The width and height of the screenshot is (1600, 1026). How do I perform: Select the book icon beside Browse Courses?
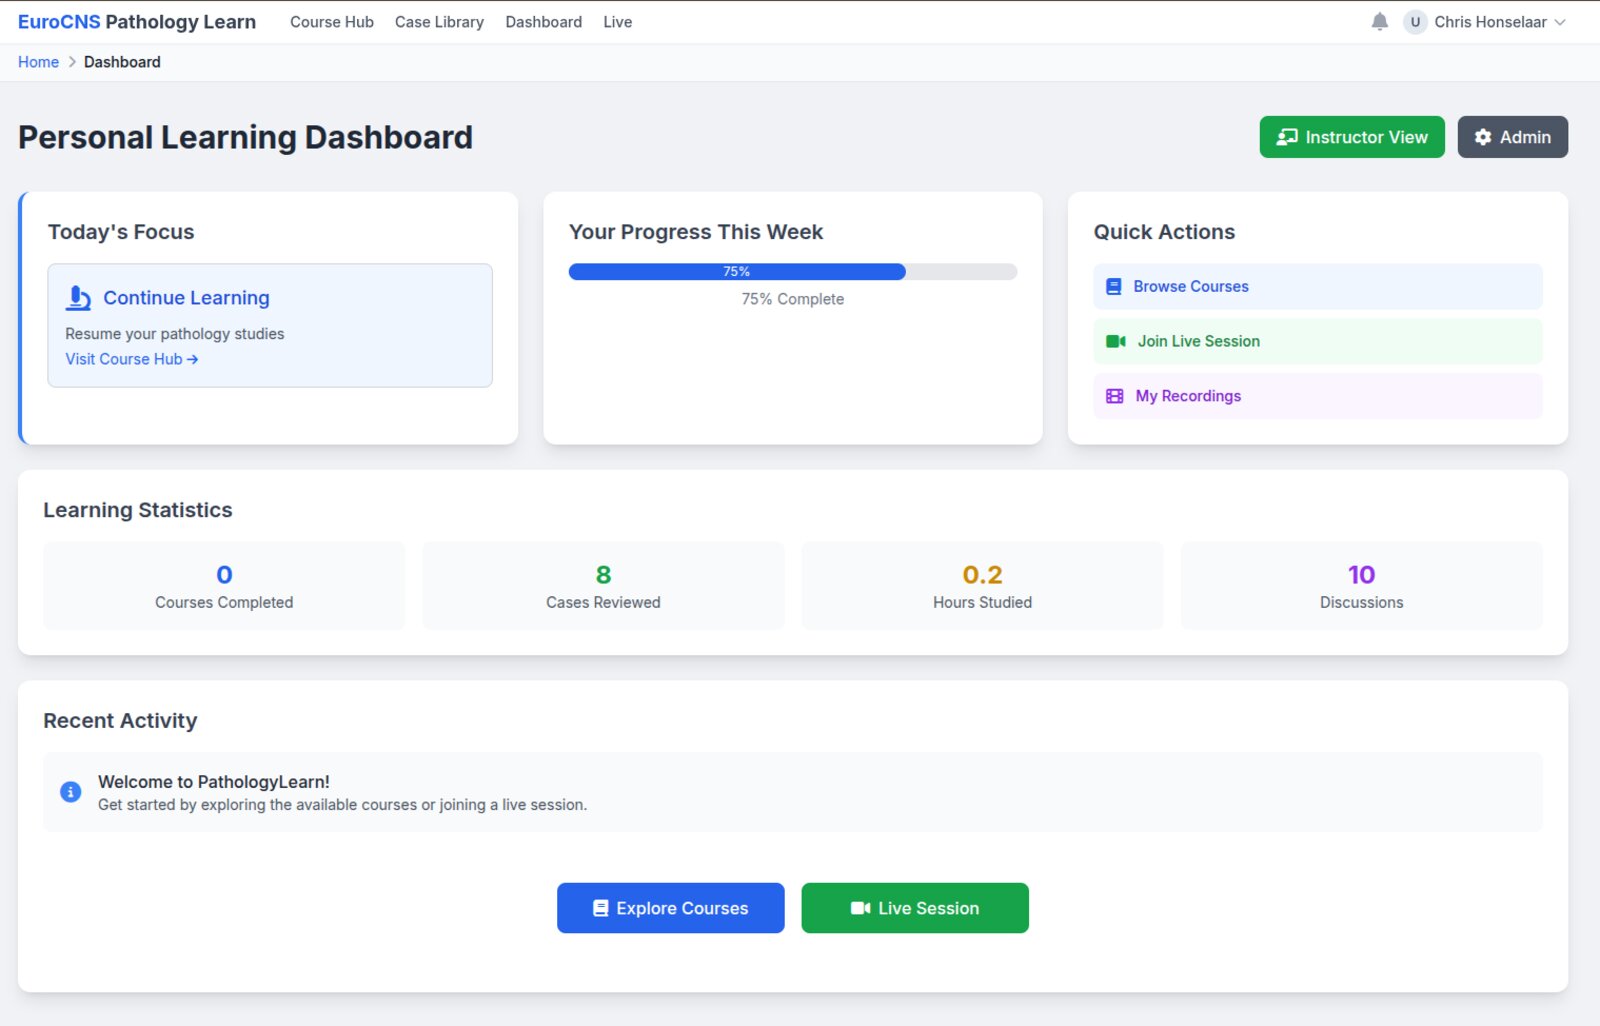coord(1113,286)
